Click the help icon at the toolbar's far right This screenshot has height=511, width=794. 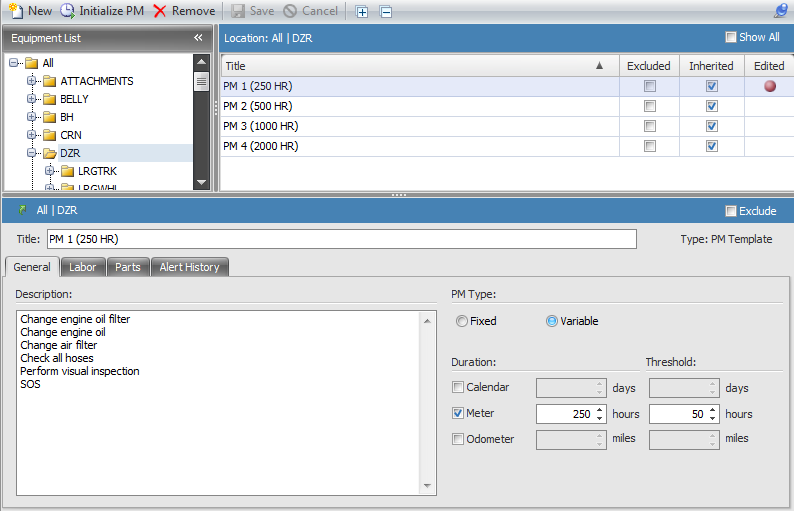[780, 11]
